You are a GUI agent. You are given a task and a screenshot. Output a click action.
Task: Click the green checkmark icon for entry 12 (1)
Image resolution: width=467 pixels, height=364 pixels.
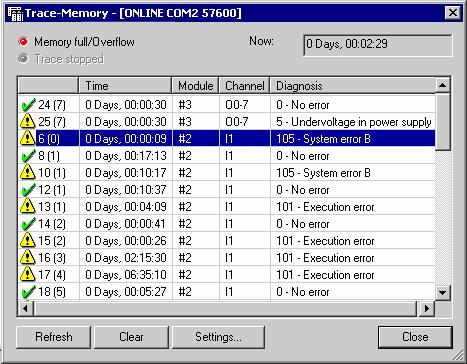(x=28, y=190)
